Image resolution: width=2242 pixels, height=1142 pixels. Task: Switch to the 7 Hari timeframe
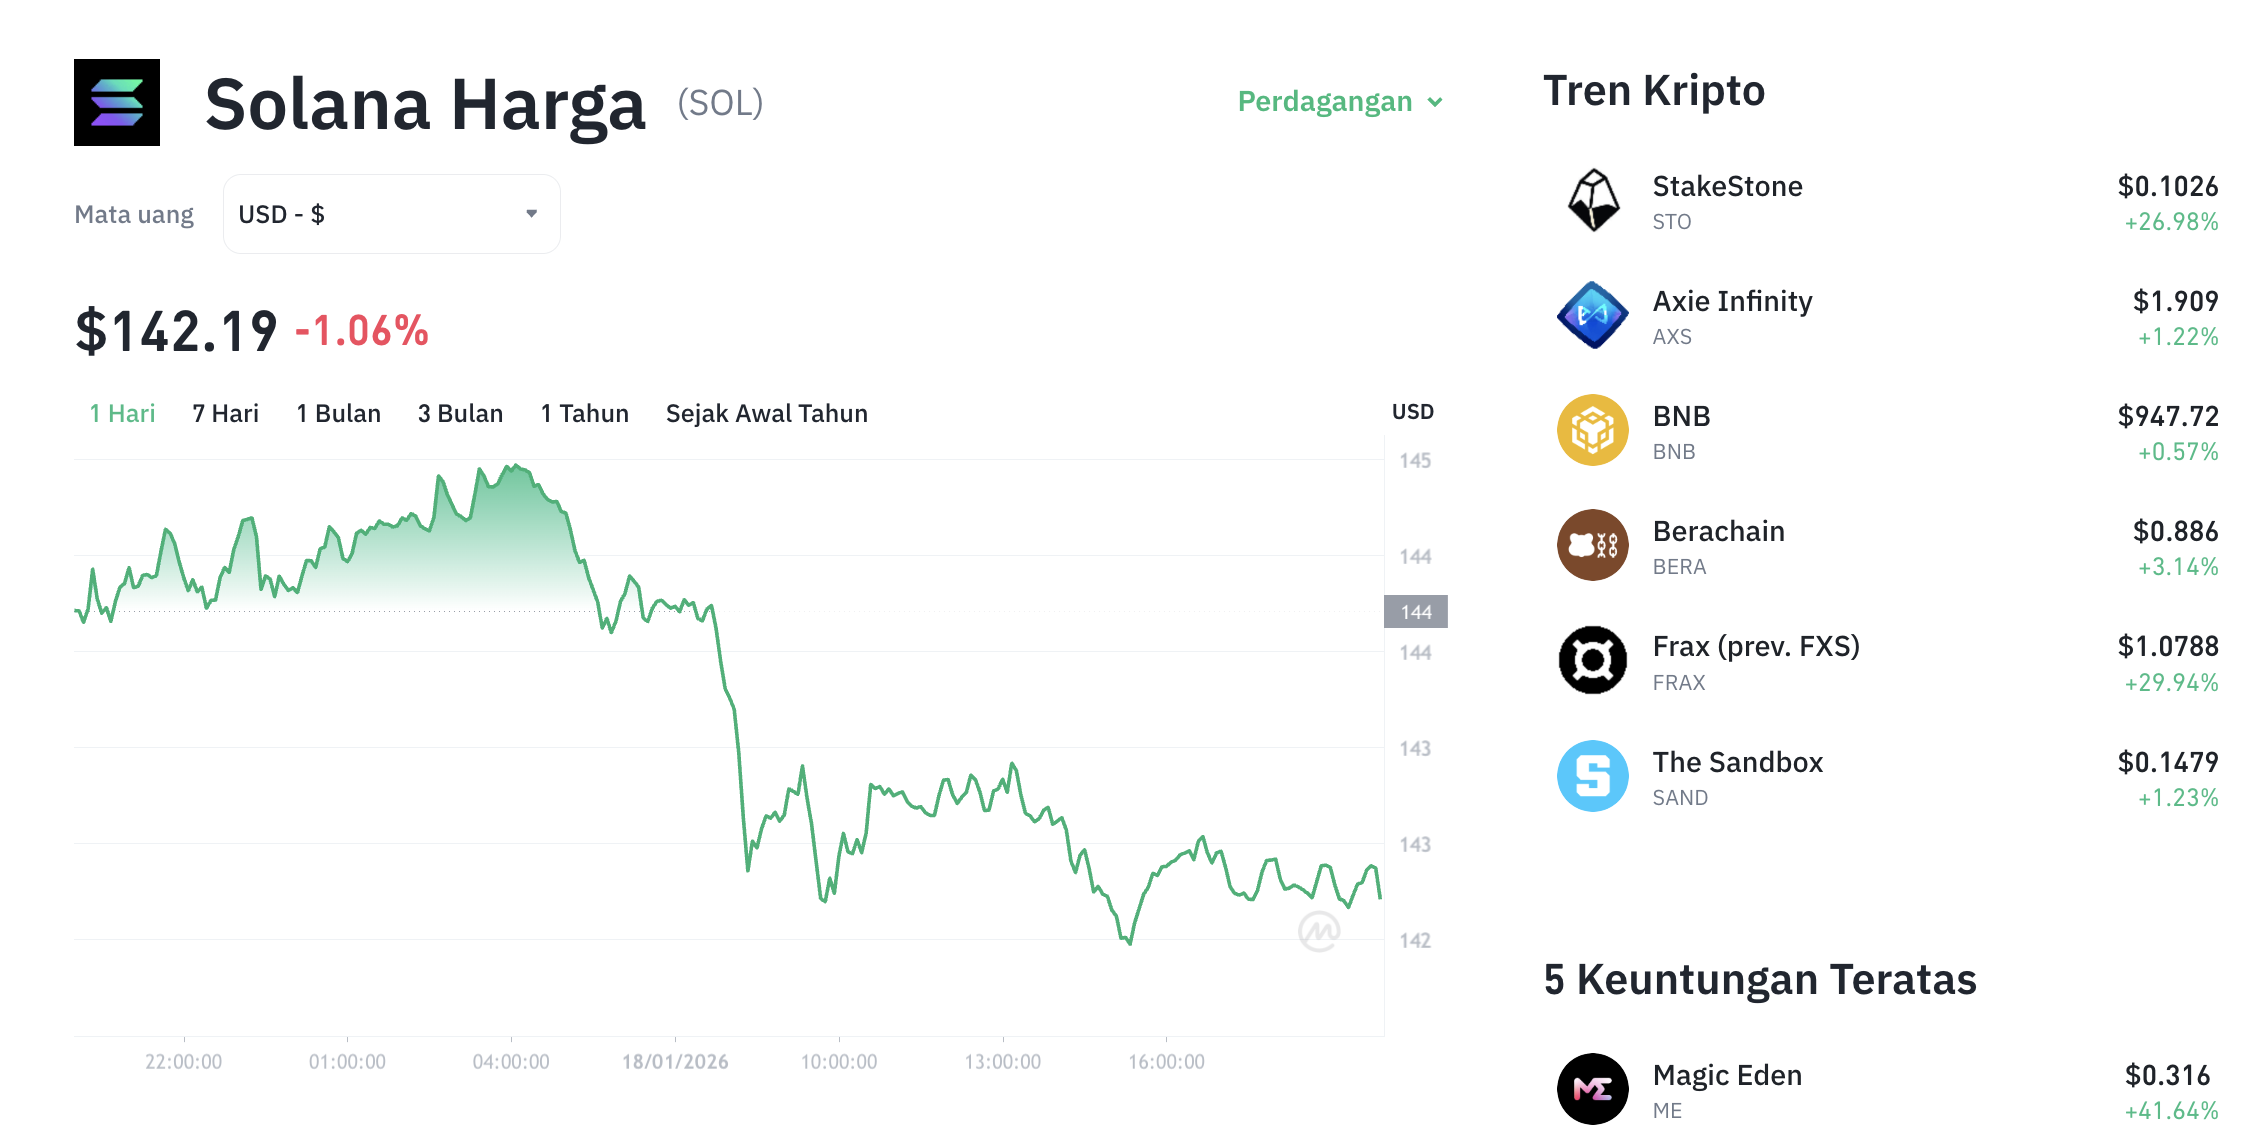[225, 413]
